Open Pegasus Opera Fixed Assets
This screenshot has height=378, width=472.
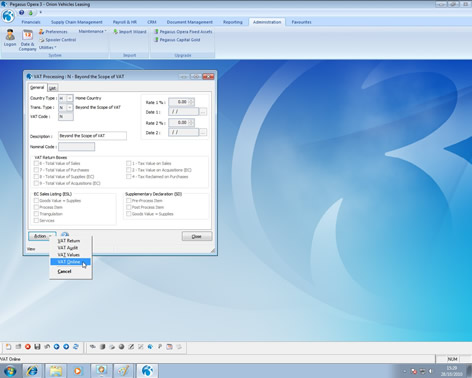coord(183,32)
